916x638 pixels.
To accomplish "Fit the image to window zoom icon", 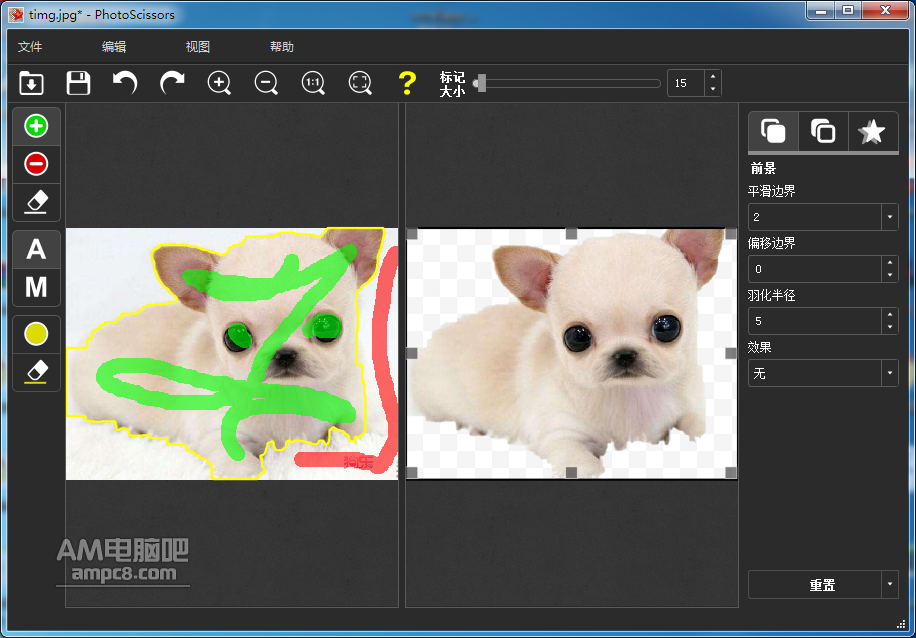I will pos(360,83).
